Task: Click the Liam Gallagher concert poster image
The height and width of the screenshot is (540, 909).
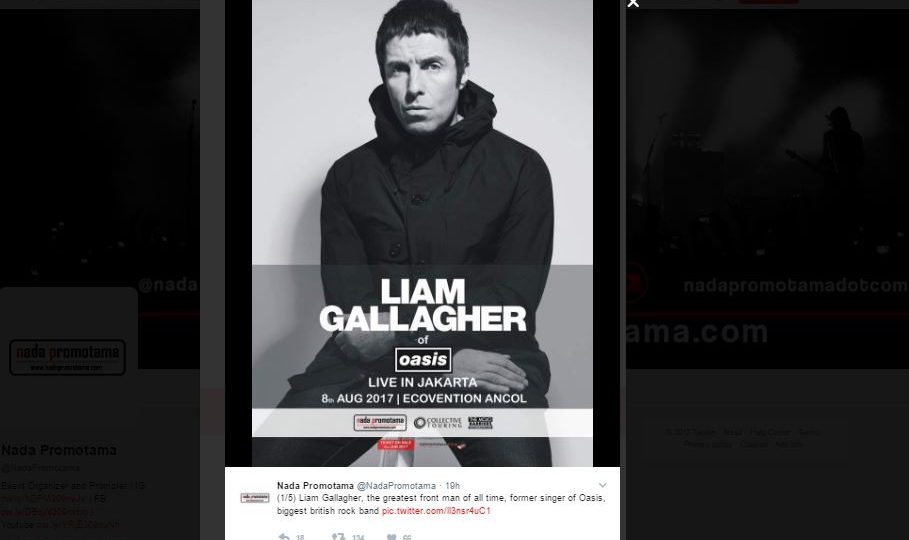Action: (422, 233)
